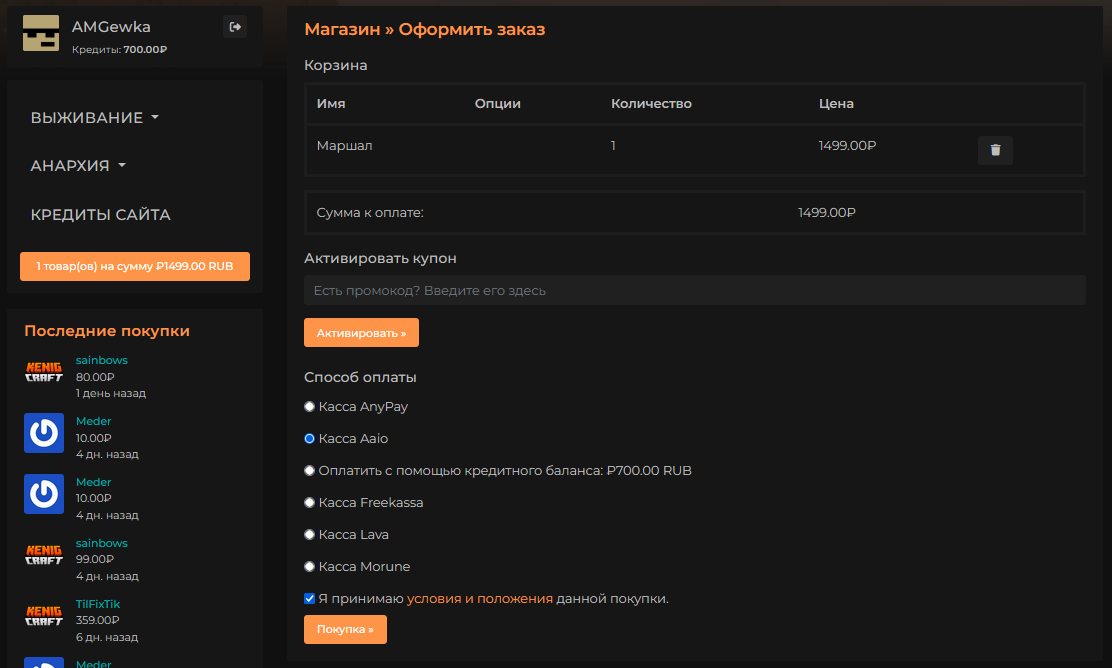
Task: Open sainbows profile from 80.00₽ purchase
Action: [101, 360]
